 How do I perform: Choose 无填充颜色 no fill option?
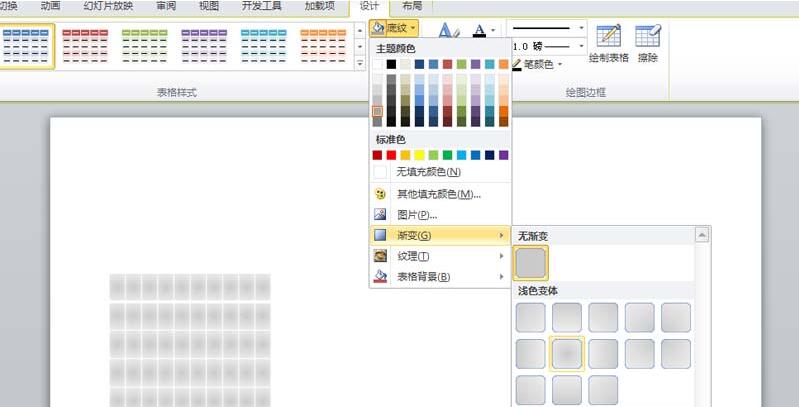tap(440, 172)
